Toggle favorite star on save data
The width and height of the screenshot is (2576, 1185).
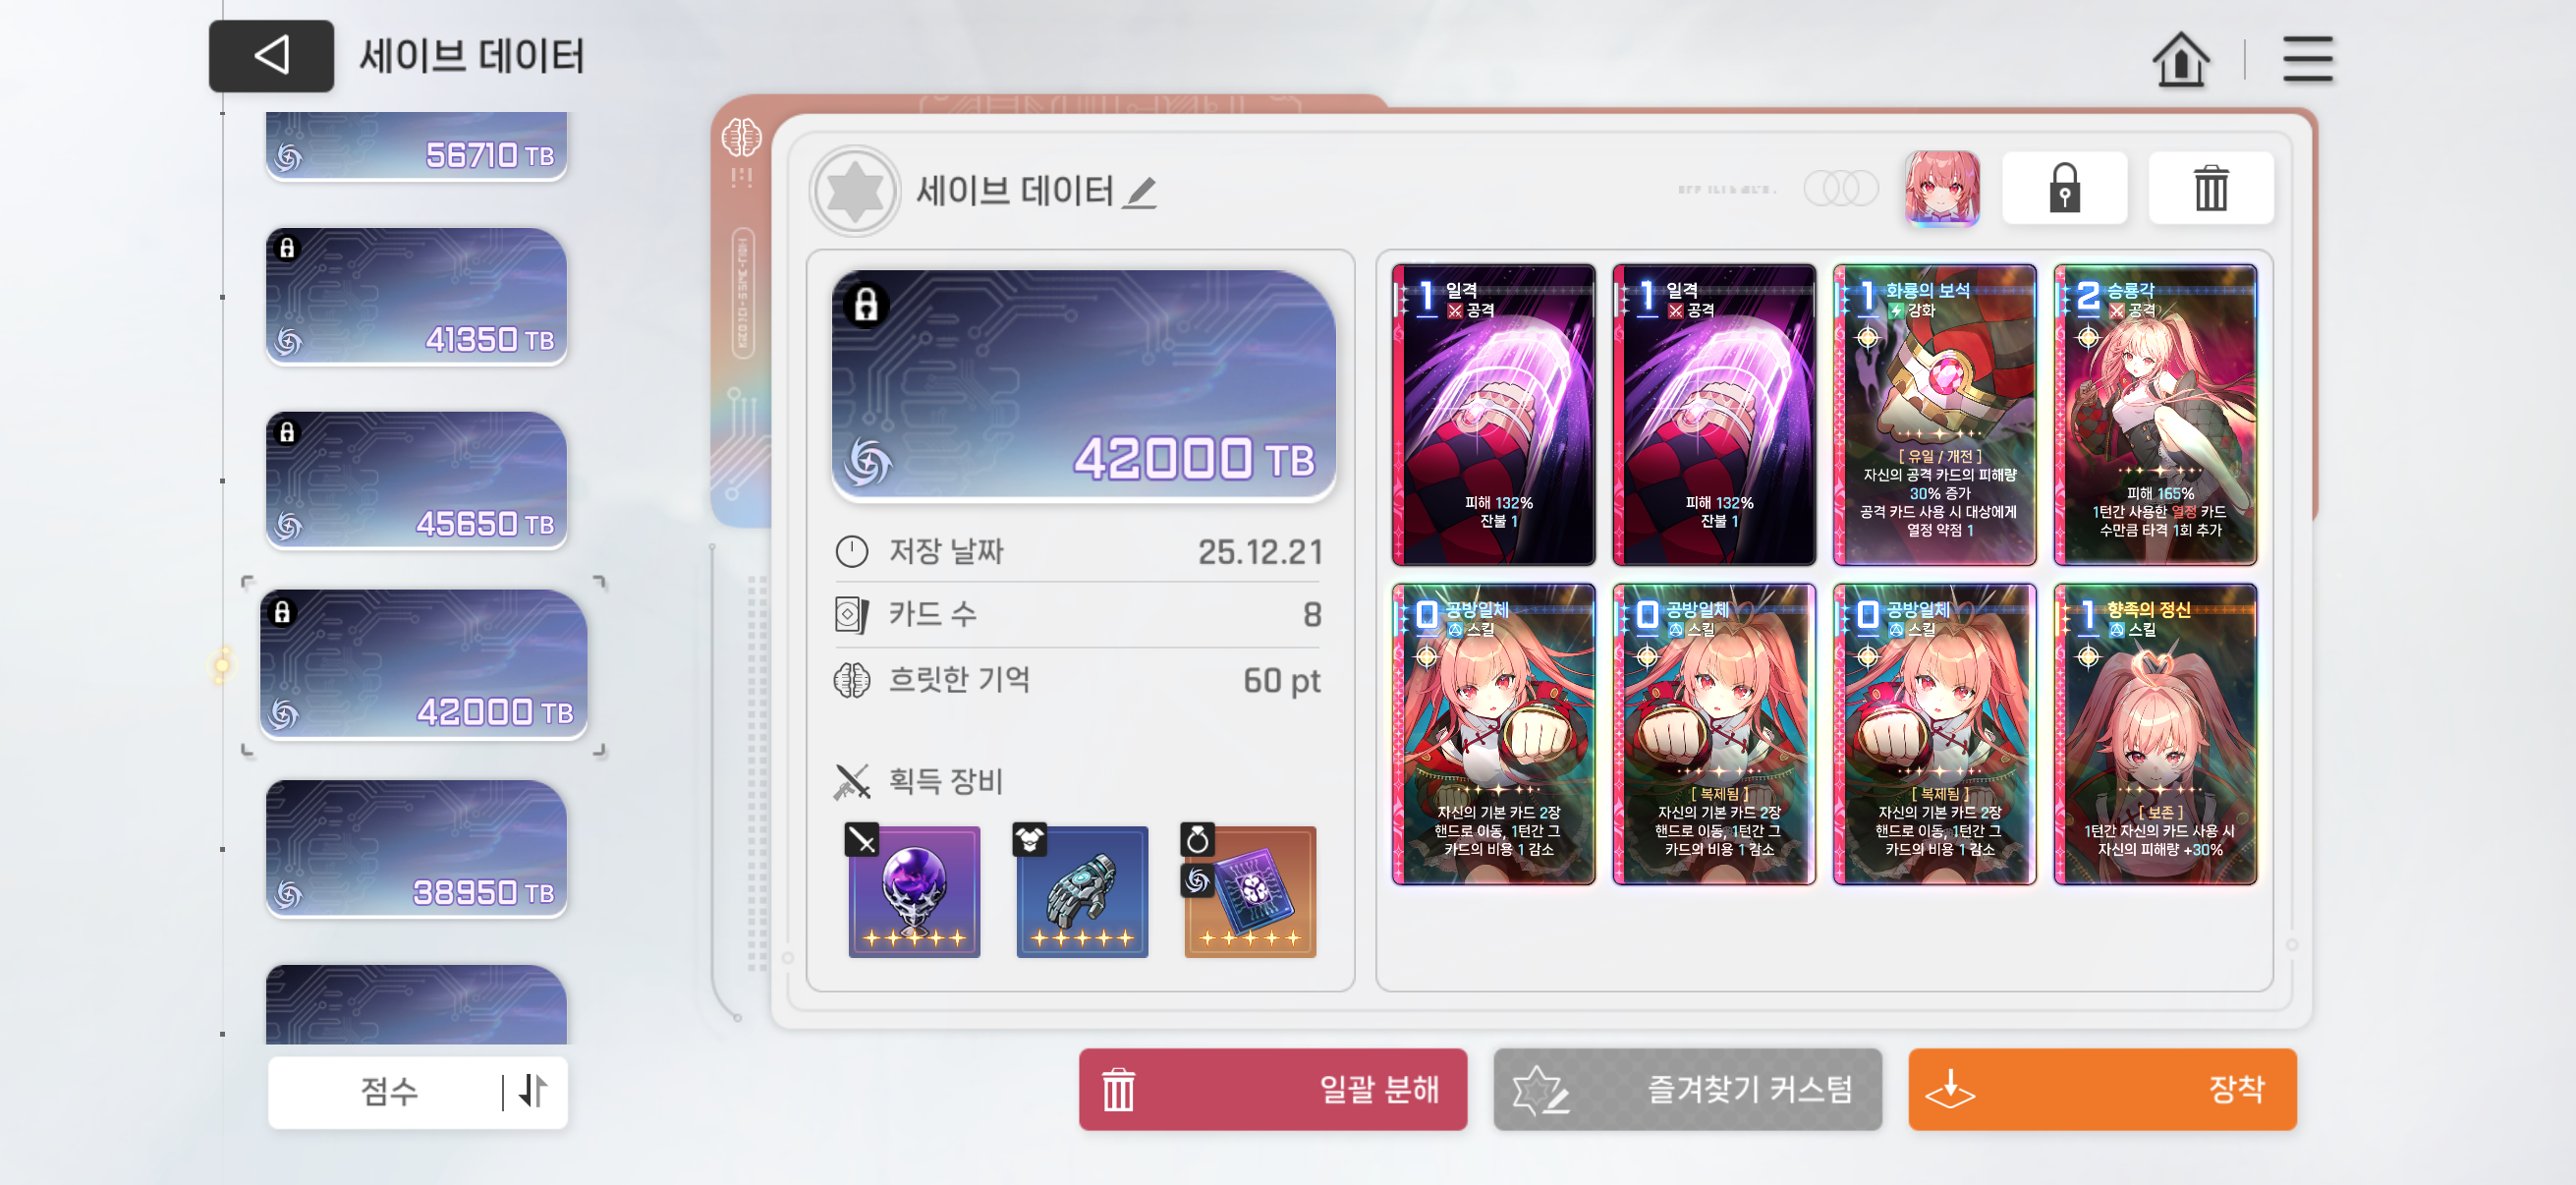pos(855,192)
